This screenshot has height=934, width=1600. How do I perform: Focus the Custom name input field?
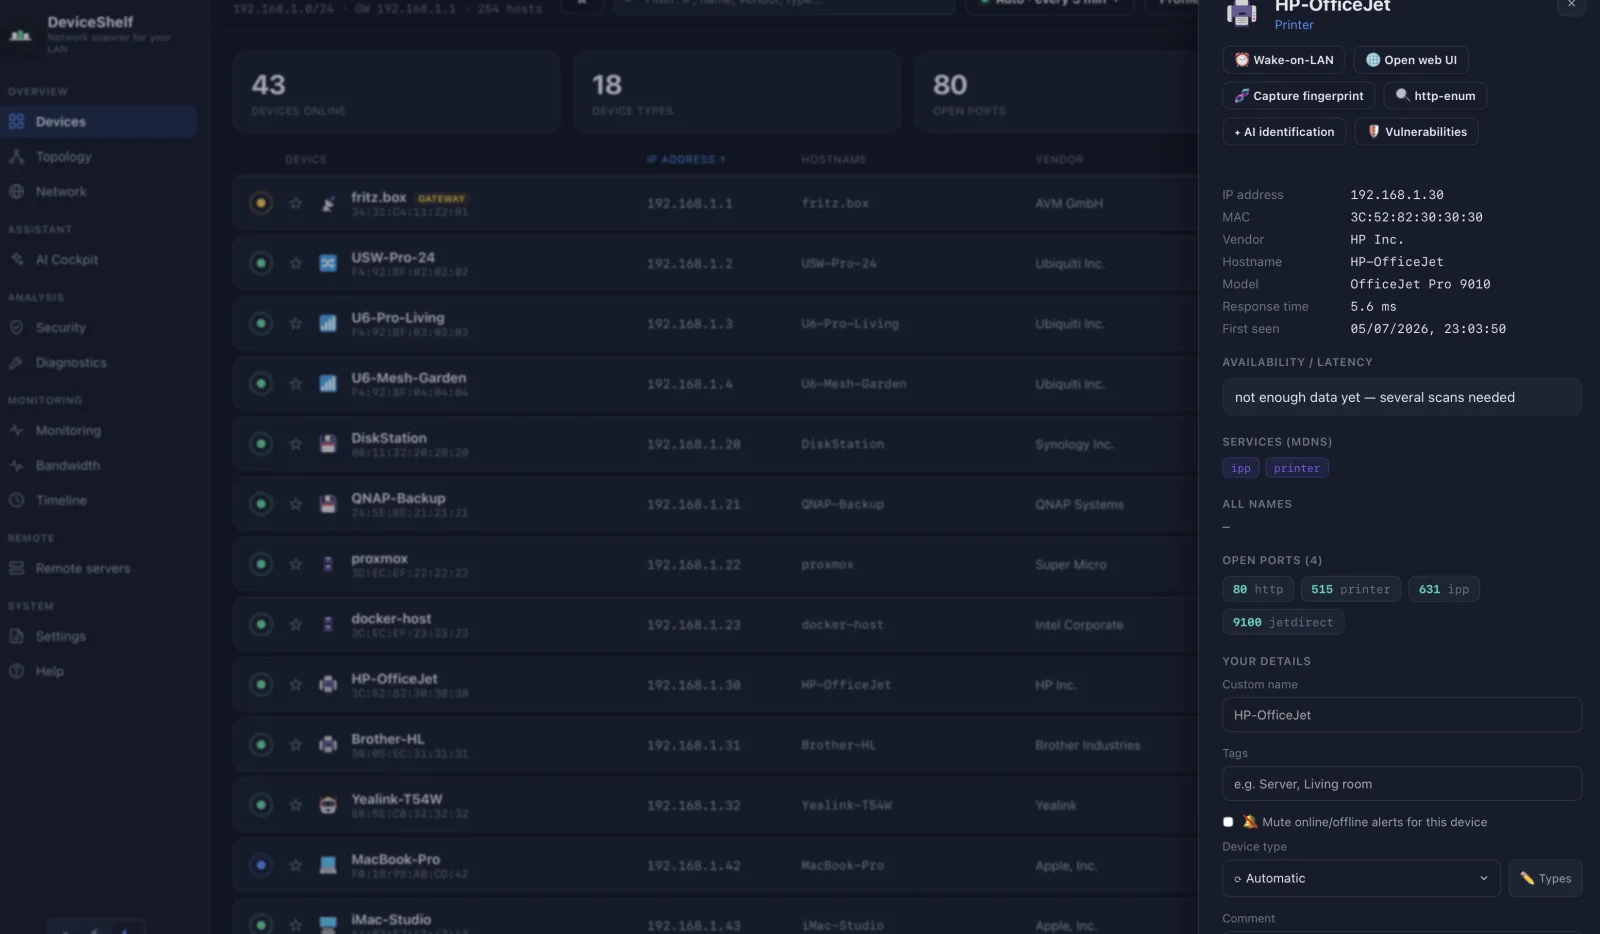1402,715
